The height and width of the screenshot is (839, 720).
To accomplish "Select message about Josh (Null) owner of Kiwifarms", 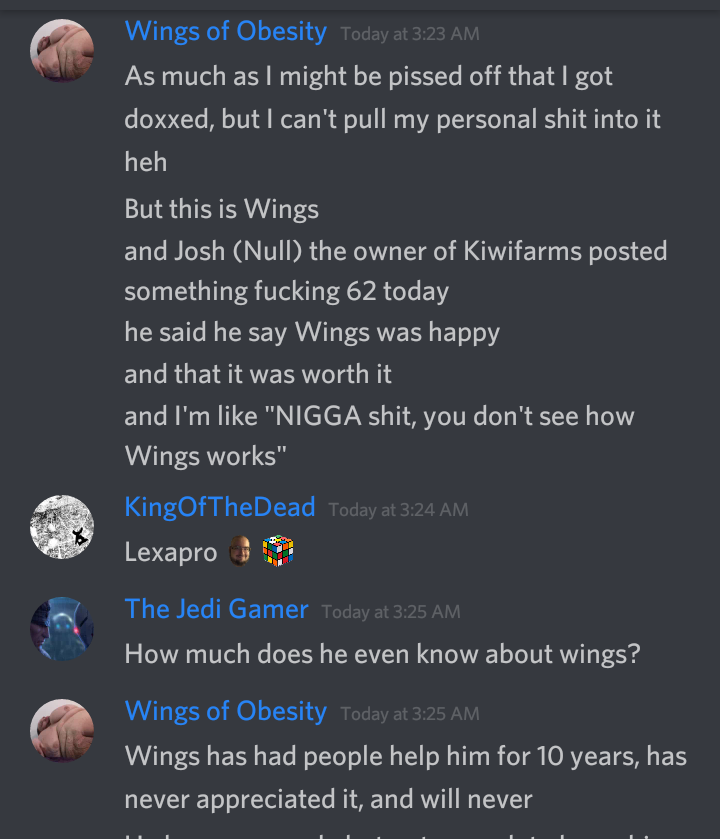I will click(x=396, y=271).
